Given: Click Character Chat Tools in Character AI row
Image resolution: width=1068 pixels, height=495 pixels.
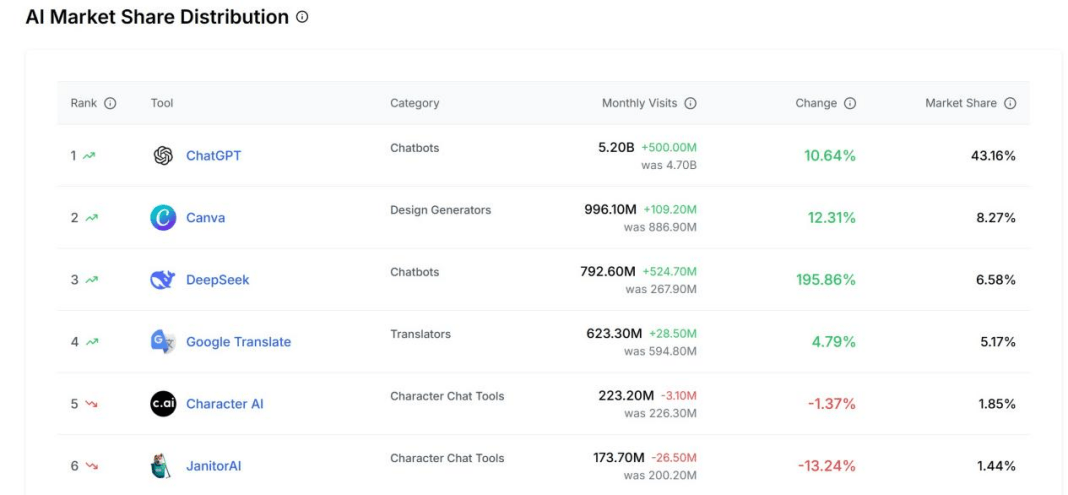Looking at the screenshot, I should [447, 396].
